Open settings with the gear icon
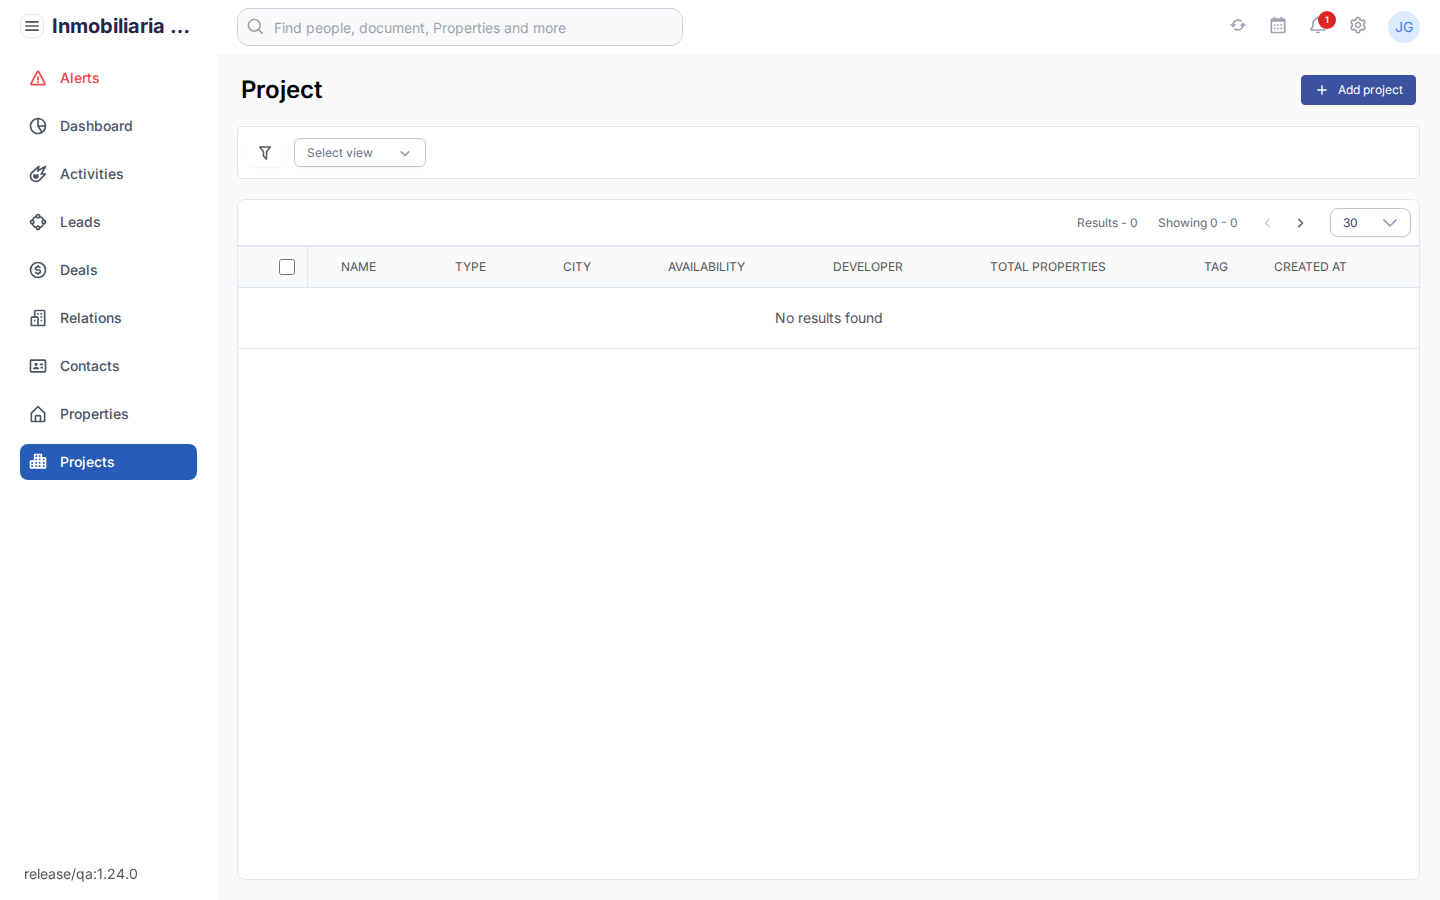 (1358, 25)
